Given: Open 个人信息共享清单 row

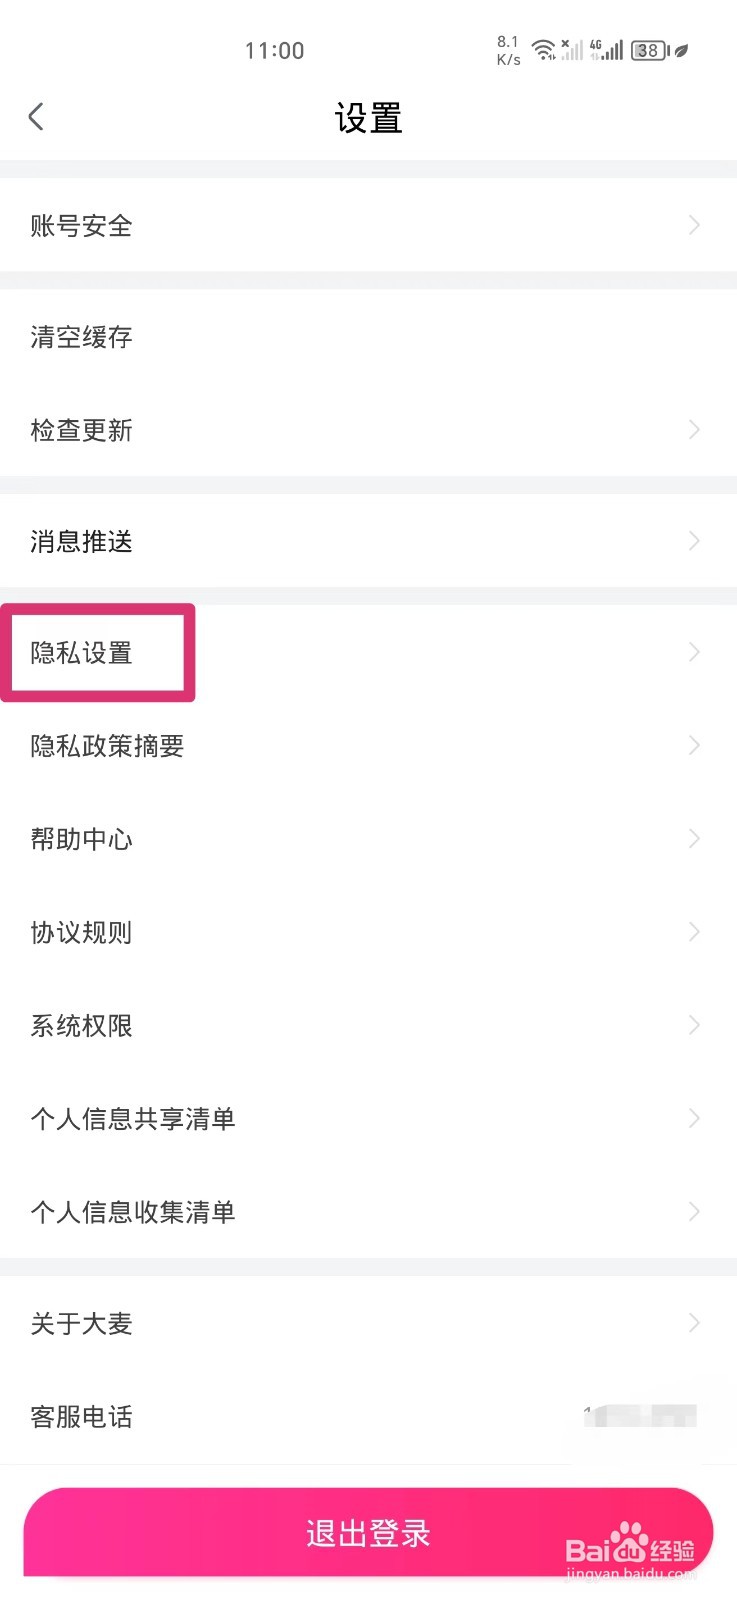Looking at the screenshot, I should pos(133,1118).
